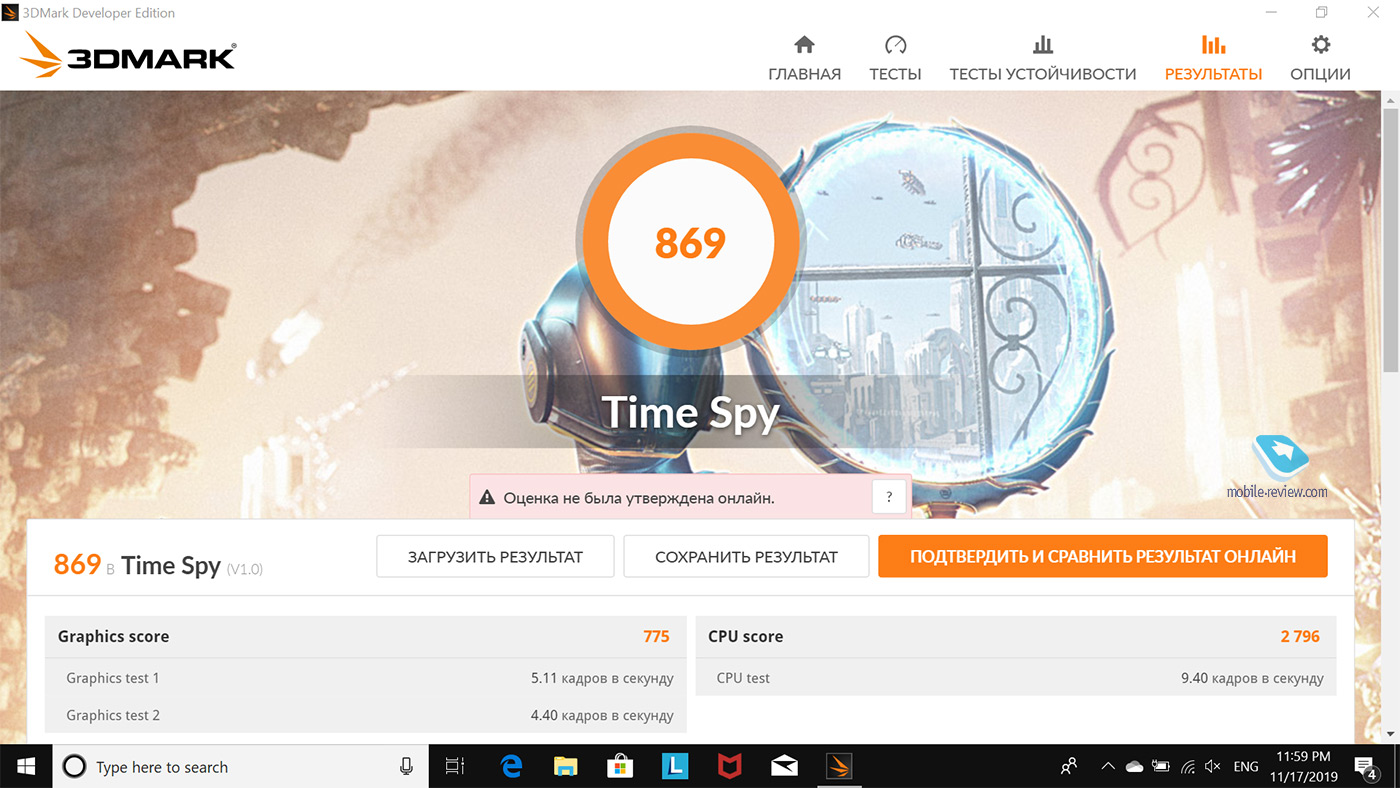Click the muted volume tray icon
Image resolution: width=1400 pixels, height=788 pixels.
[x=1213, y=767]
